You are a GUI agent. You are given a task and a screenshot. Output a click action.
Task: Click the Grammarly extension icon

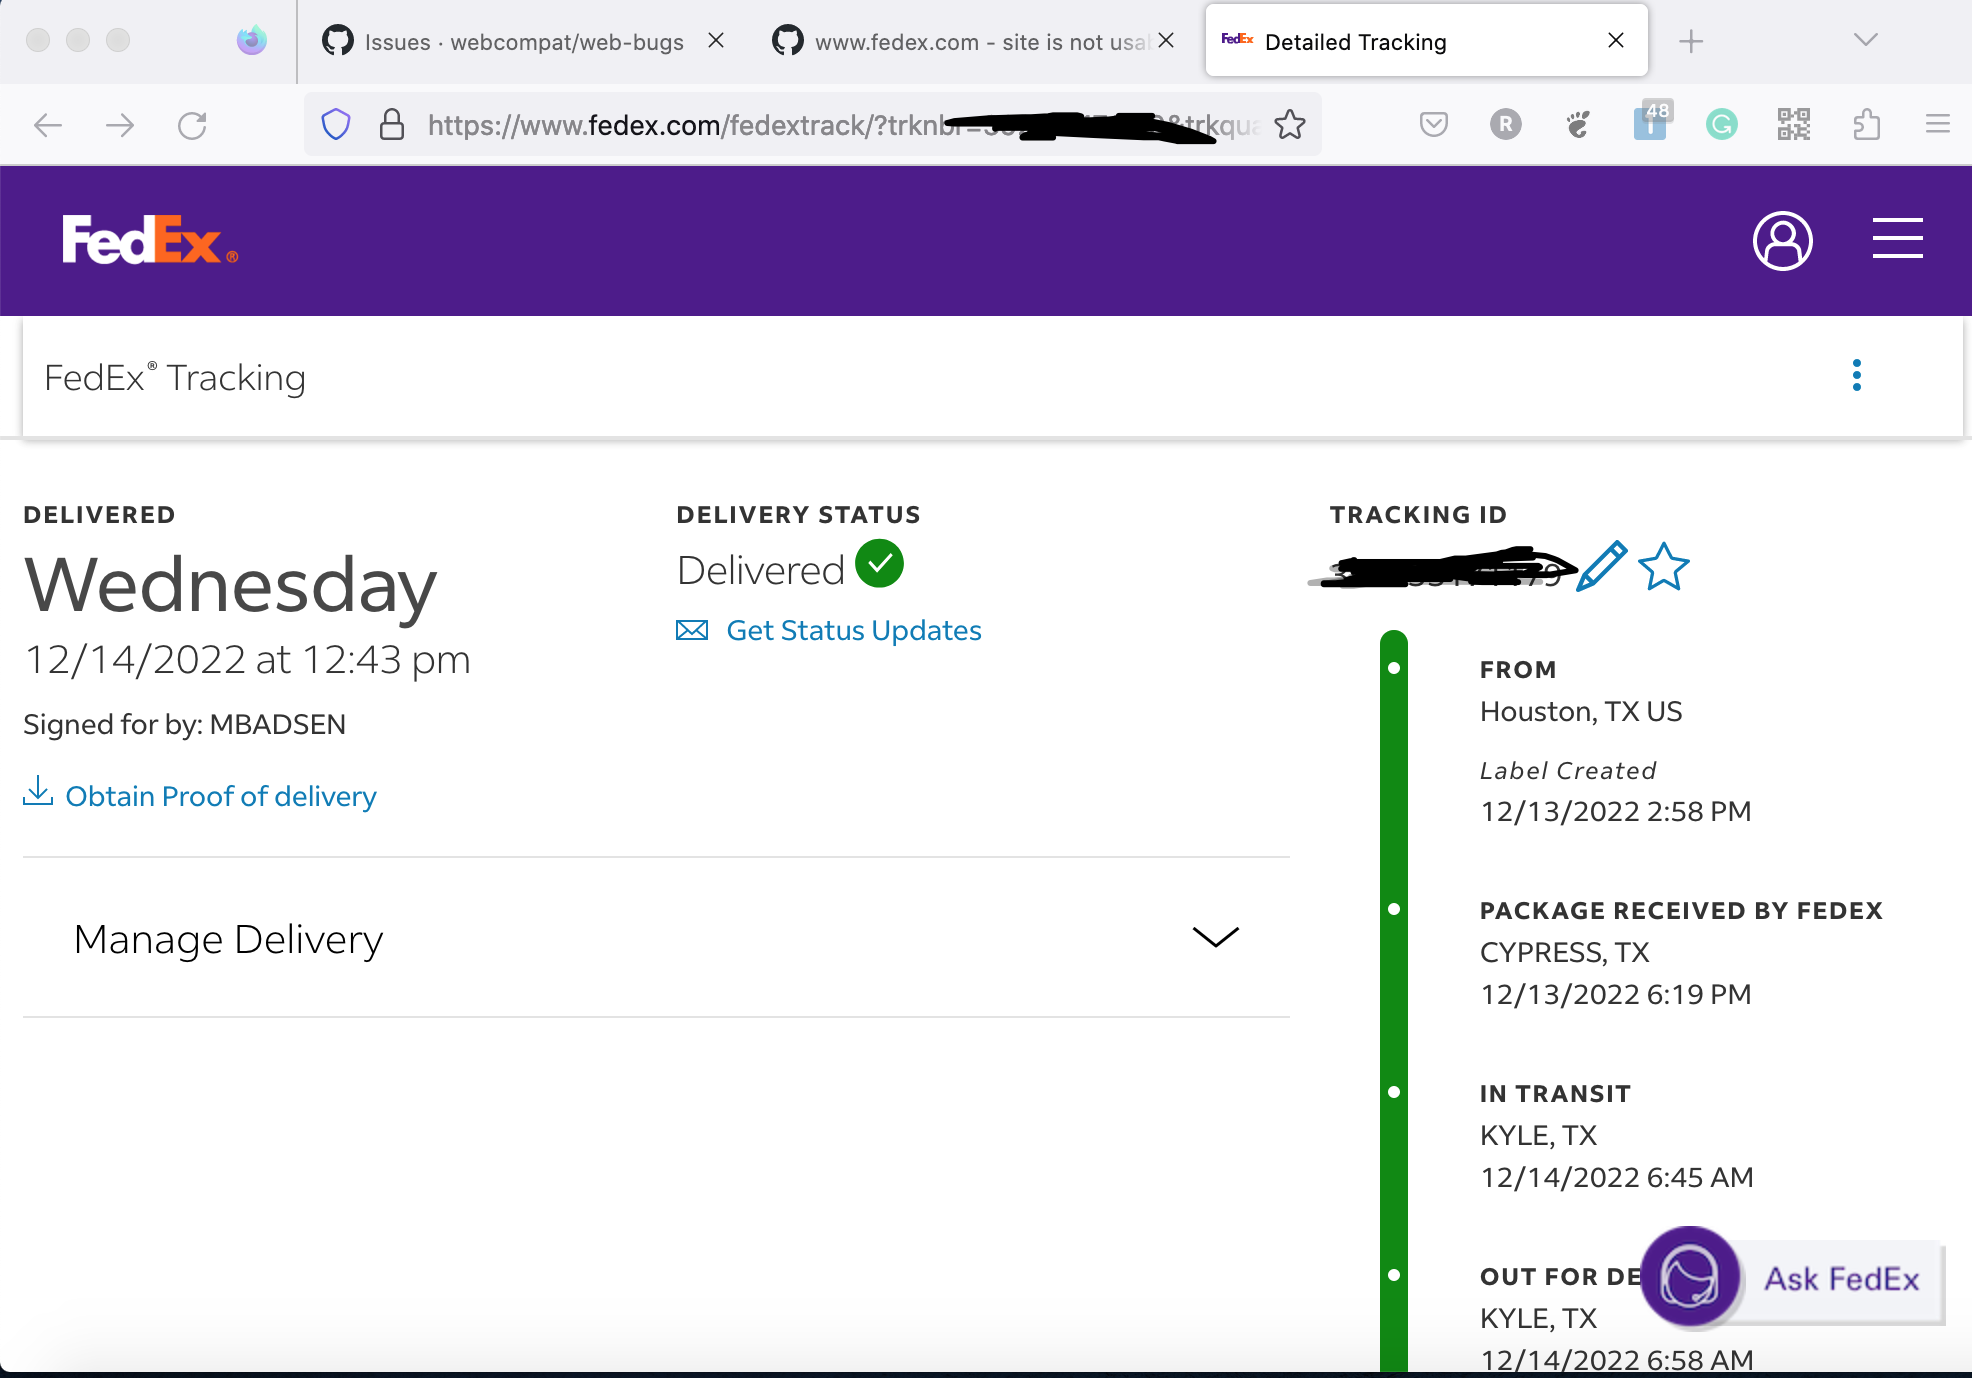1721,124
